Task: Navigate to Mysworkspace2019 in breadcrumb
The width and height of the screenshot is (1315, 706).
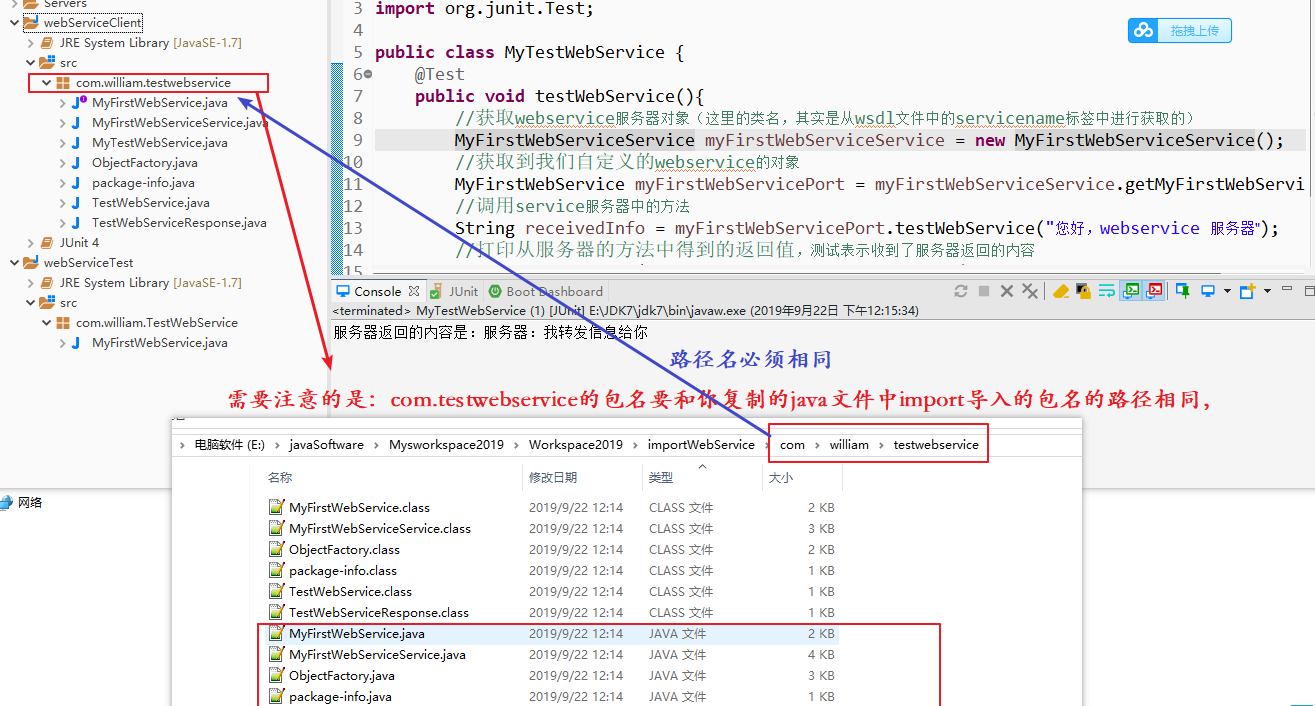Action: point(446,445)
